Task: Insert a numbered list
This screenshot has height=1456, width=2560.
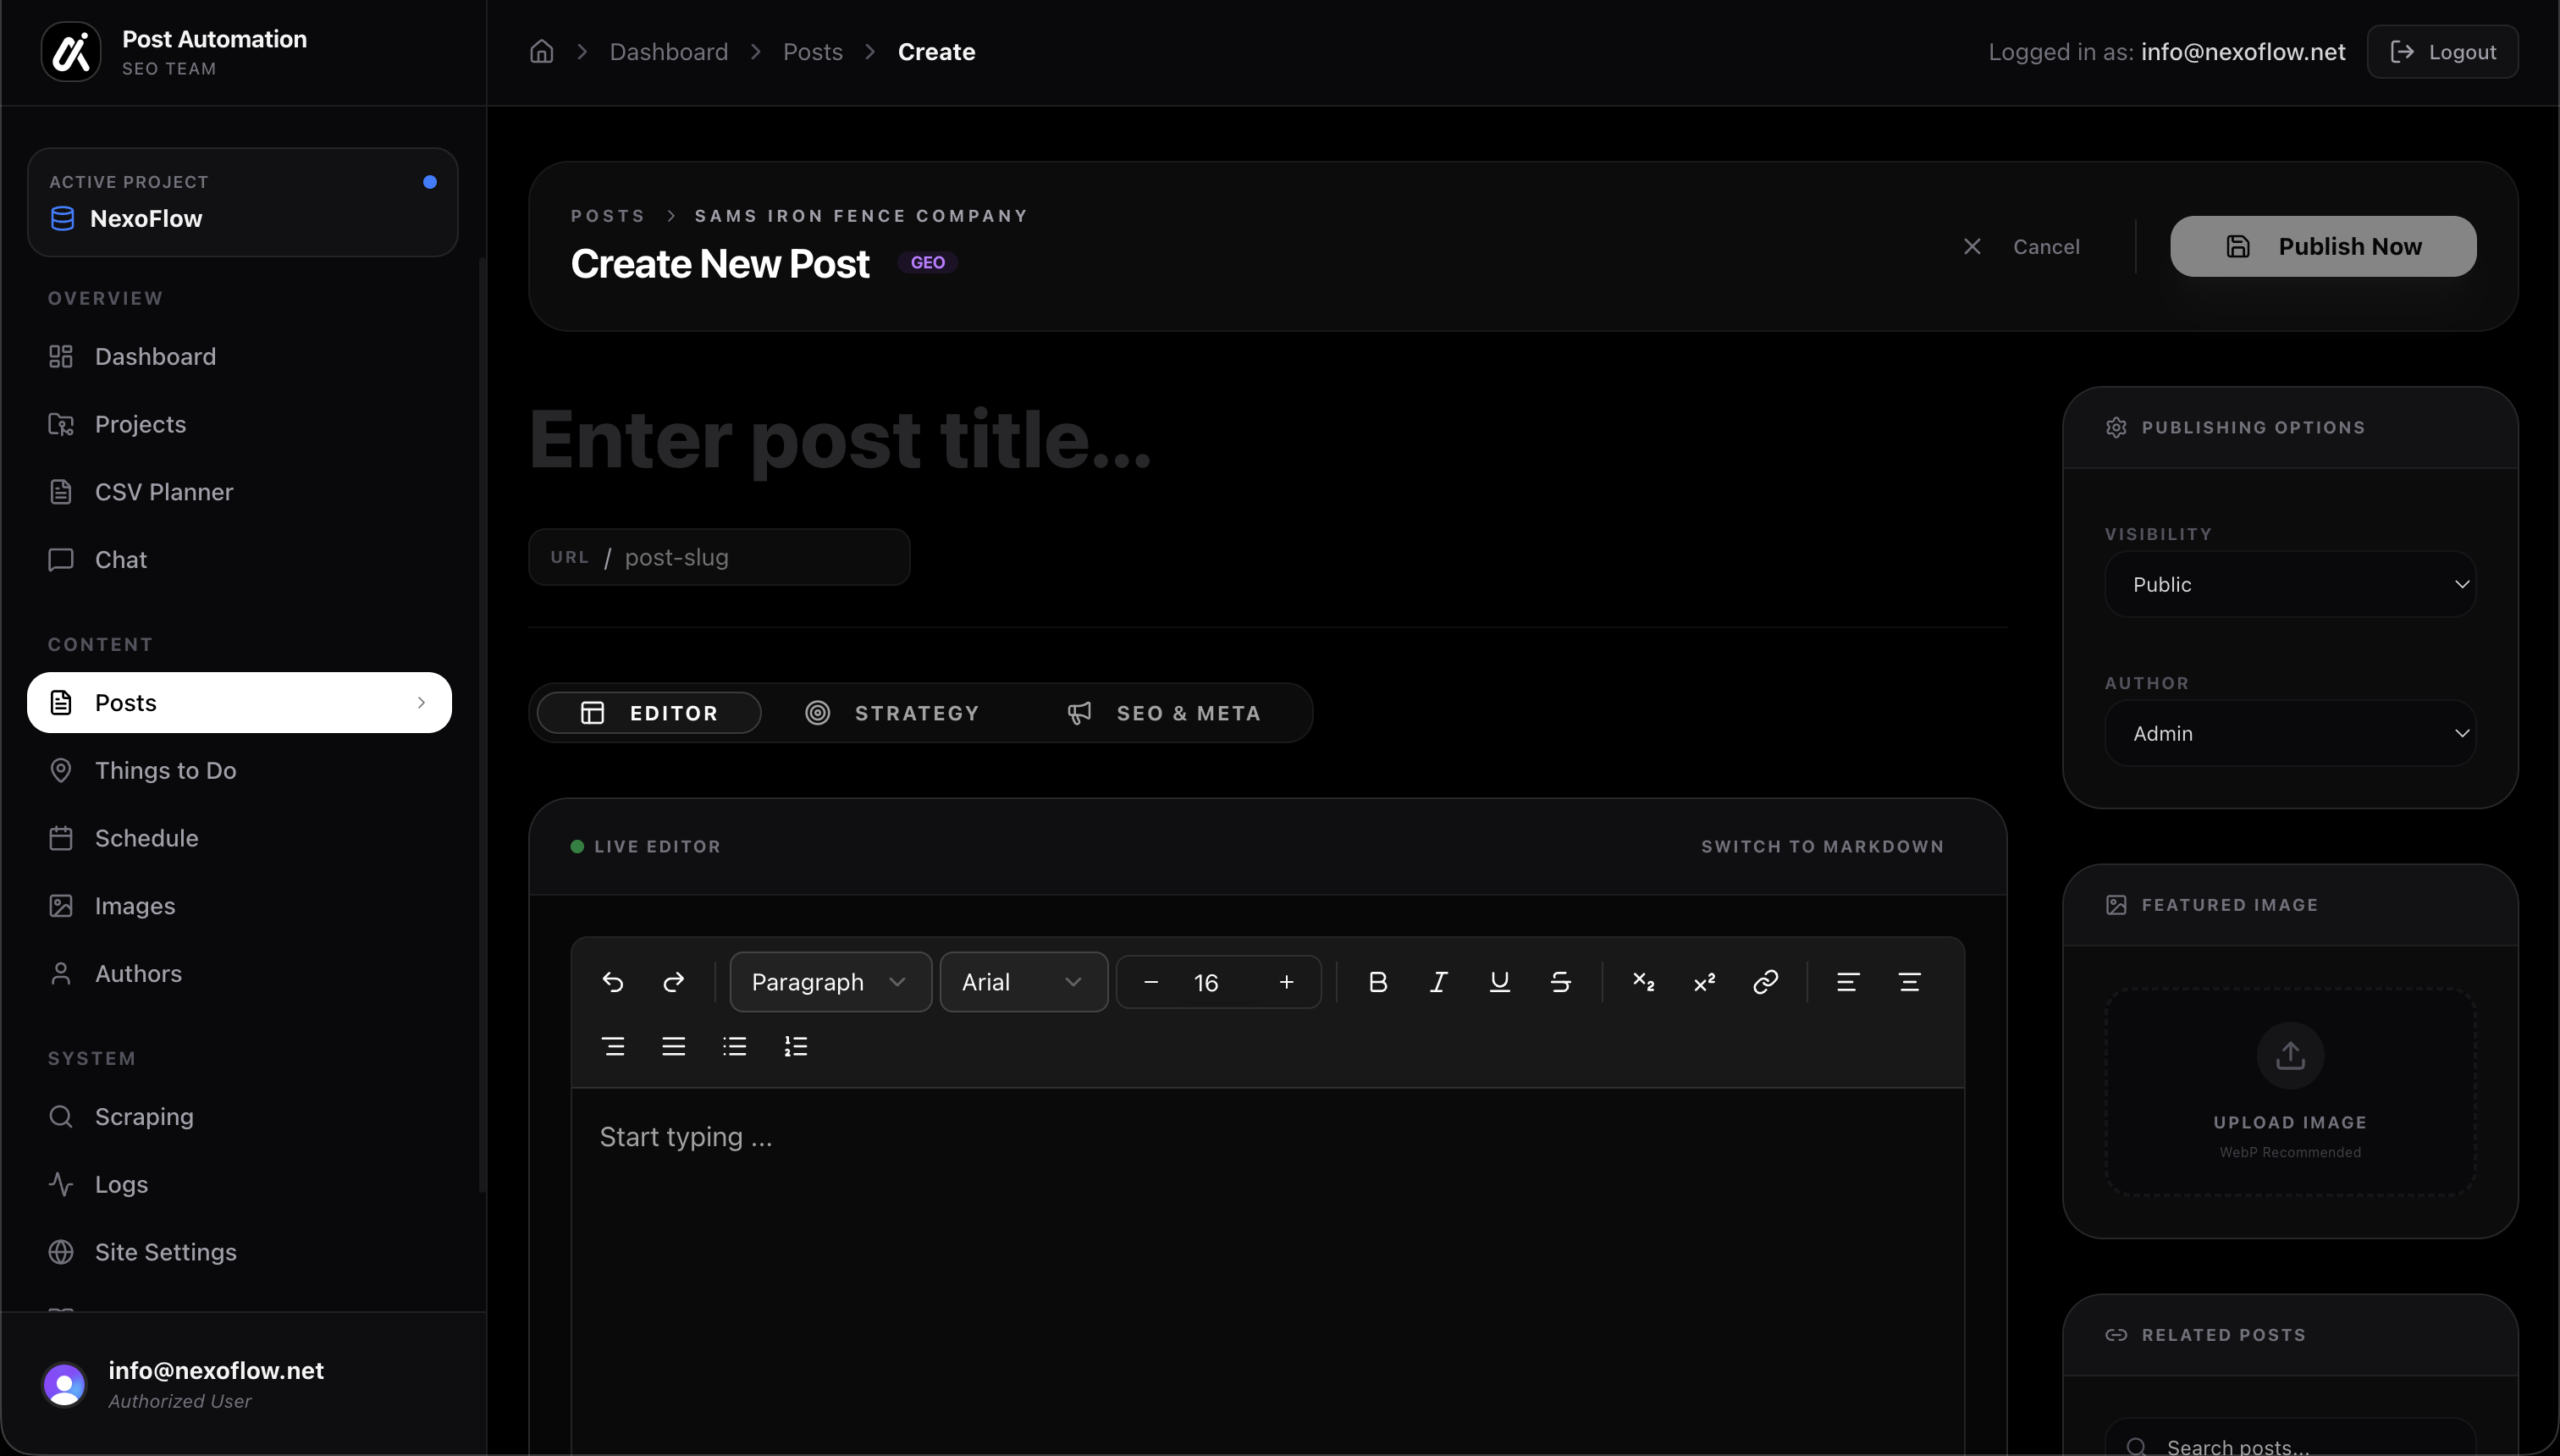Action: click(x=795, y=1046)
